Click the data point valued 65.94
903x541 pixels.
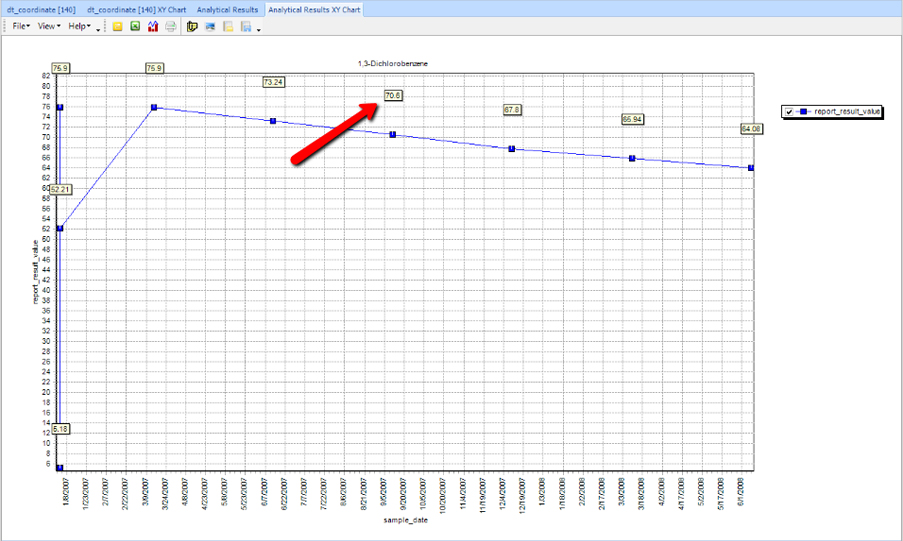632,158
